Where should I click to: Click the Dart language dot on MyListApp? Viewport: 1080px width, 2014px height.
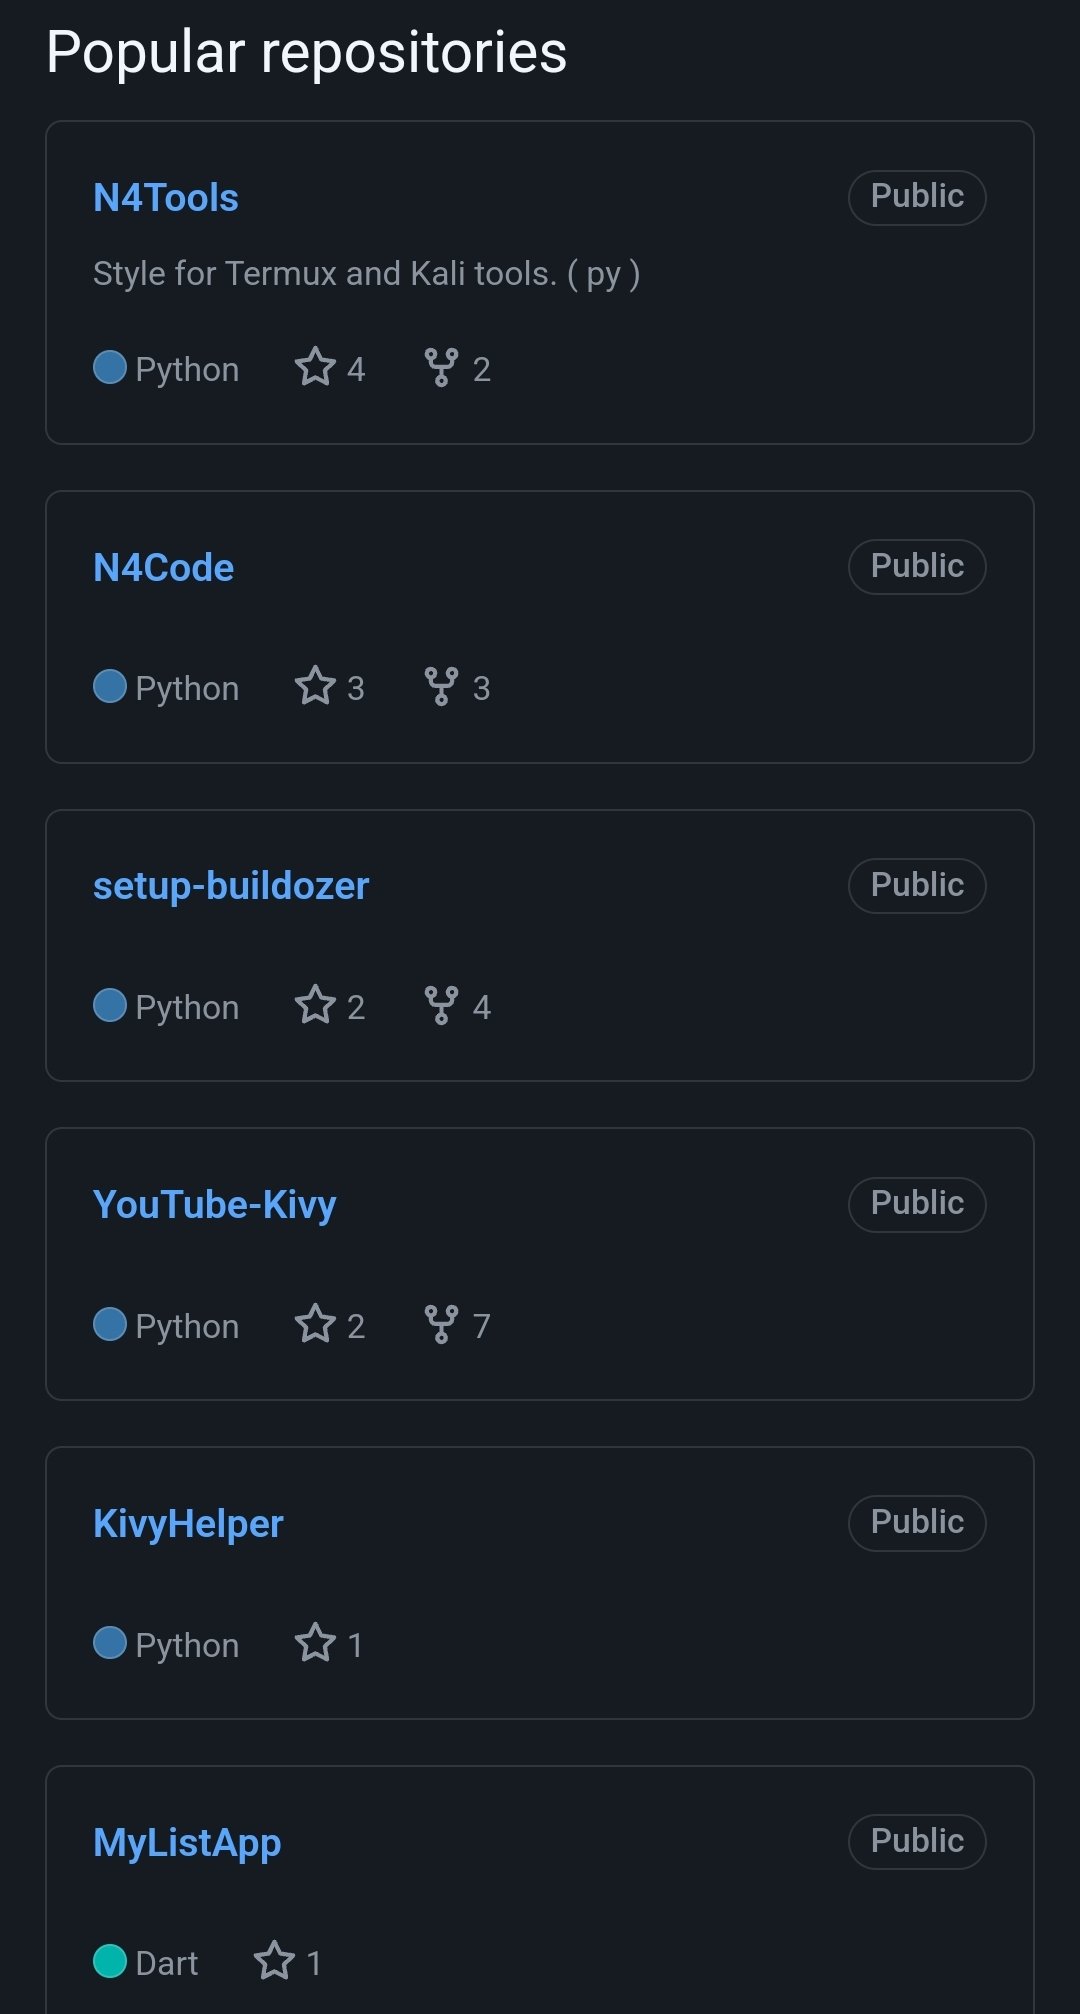click(x=110, y=1961)
